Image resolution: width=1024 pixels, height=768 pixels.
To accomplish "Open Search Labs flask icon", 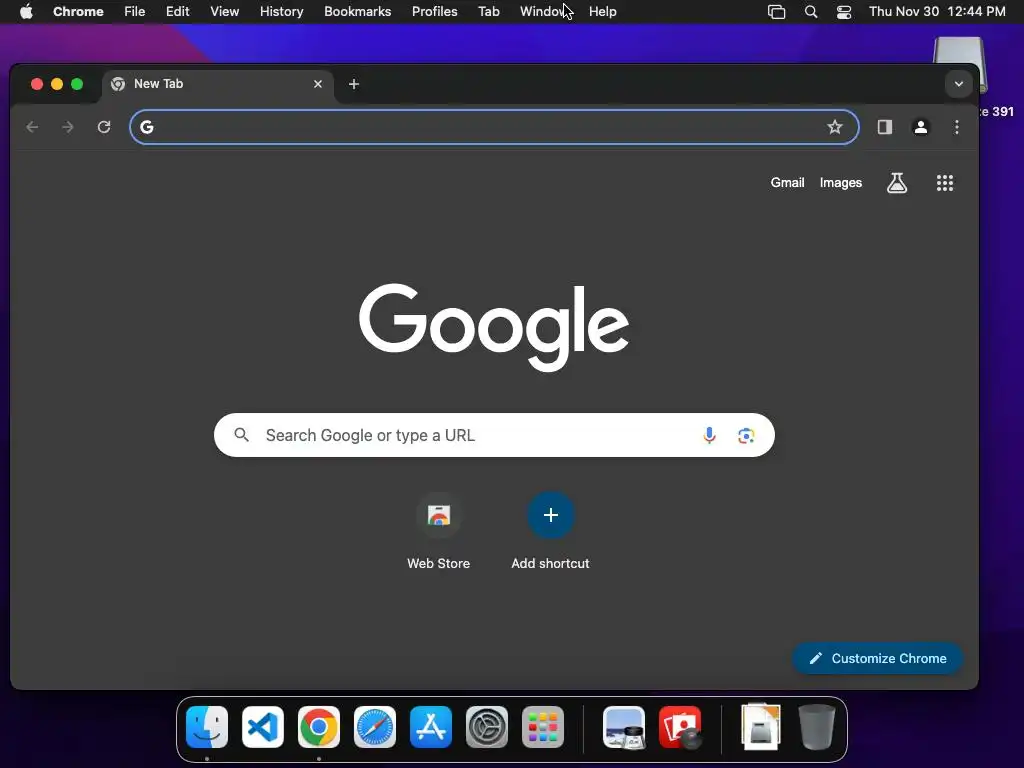I will coord(897,183).
